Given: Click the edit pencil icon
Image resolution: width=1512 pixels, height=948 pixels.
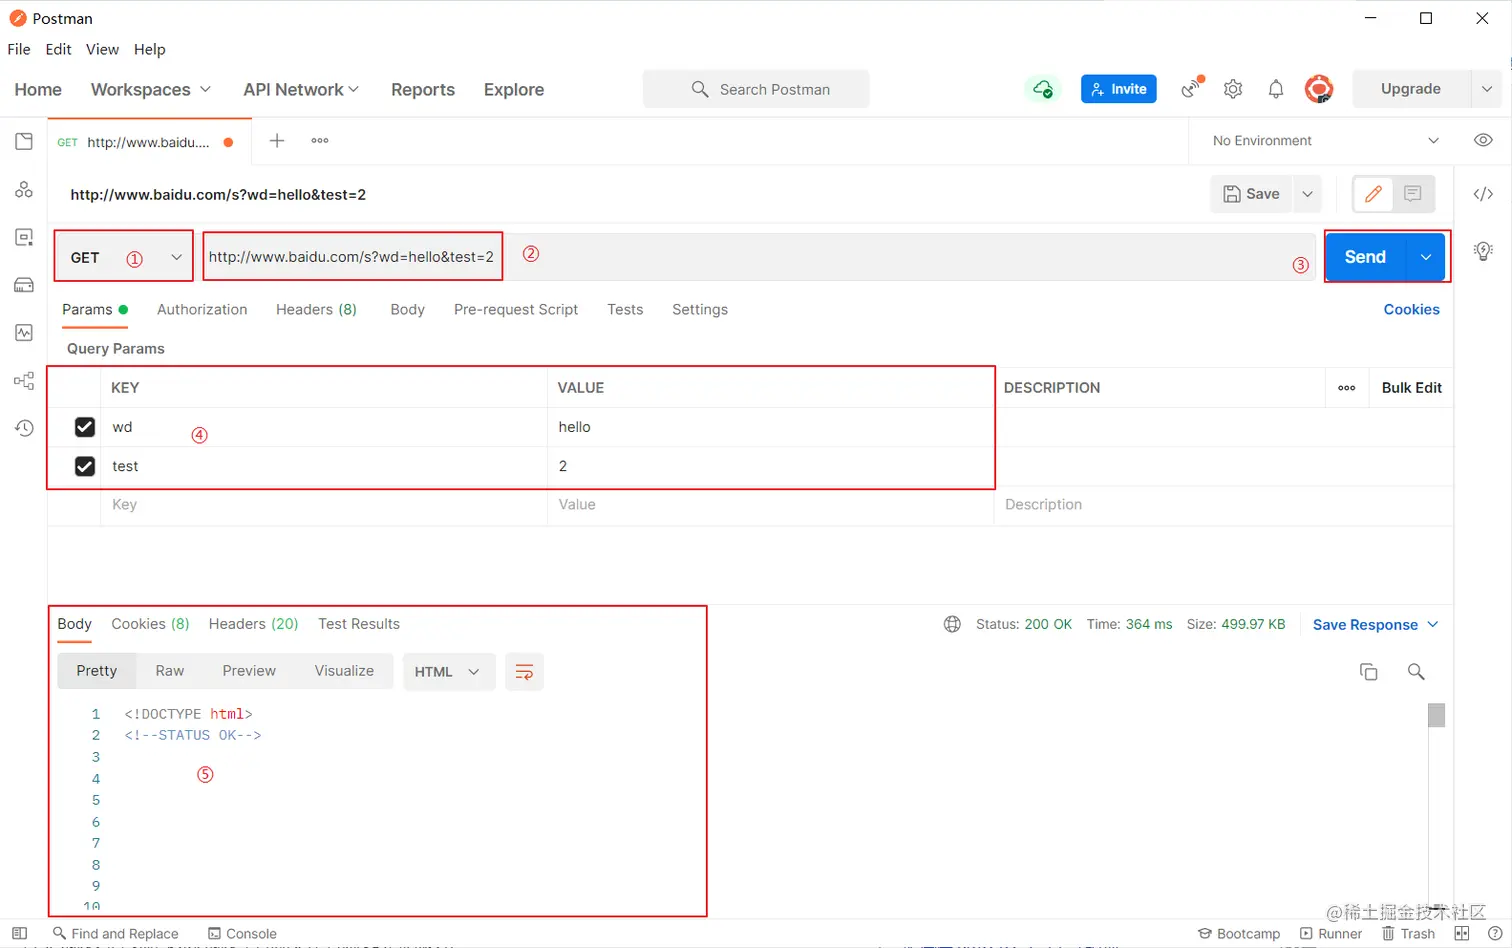Looking at the screenshot, I should coord(1373,194).
